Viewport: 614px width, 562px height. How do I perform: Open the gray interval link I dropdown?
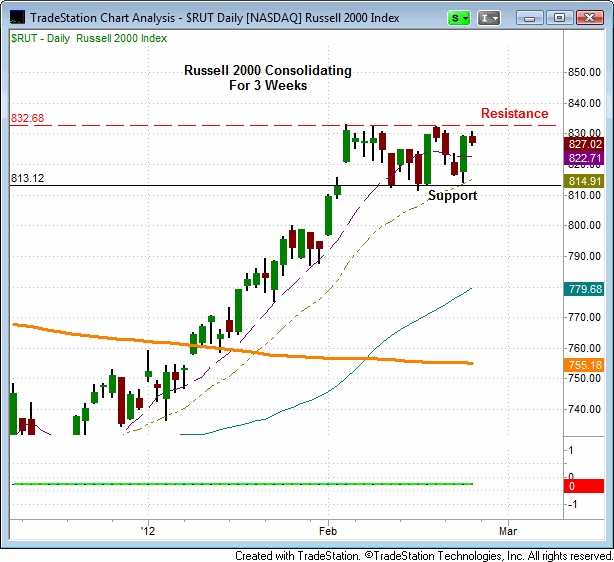488,18
